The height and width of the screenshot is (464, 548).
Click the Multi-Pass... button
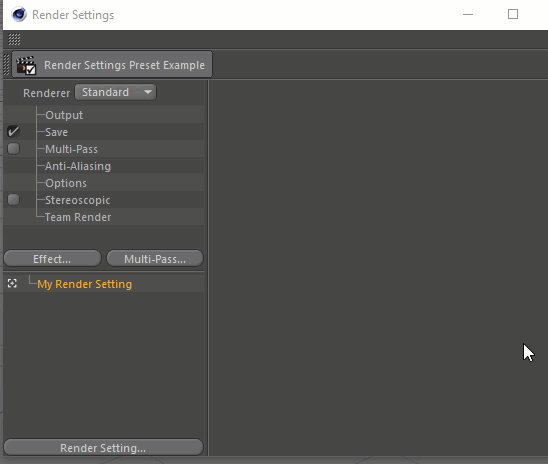point(155,259)
